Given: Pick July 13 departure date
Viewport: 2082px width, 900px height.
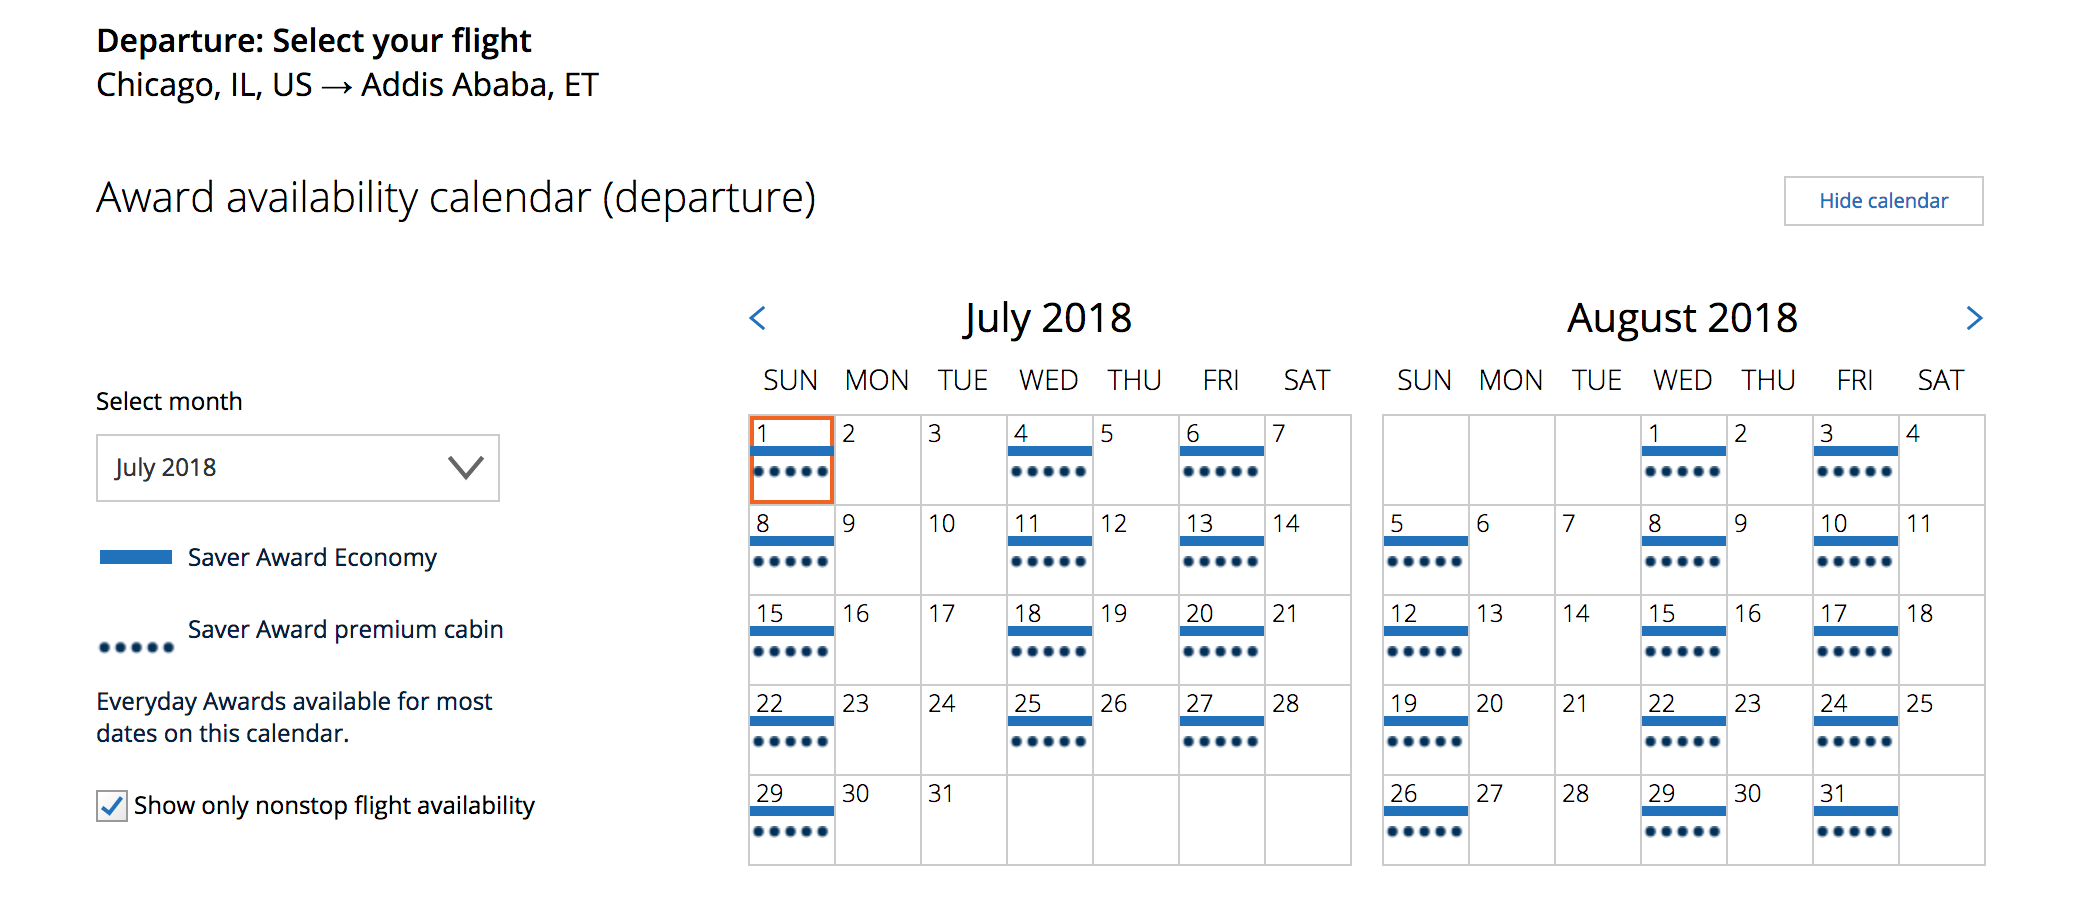Looking at the screenshot, I should point(1221,549).
